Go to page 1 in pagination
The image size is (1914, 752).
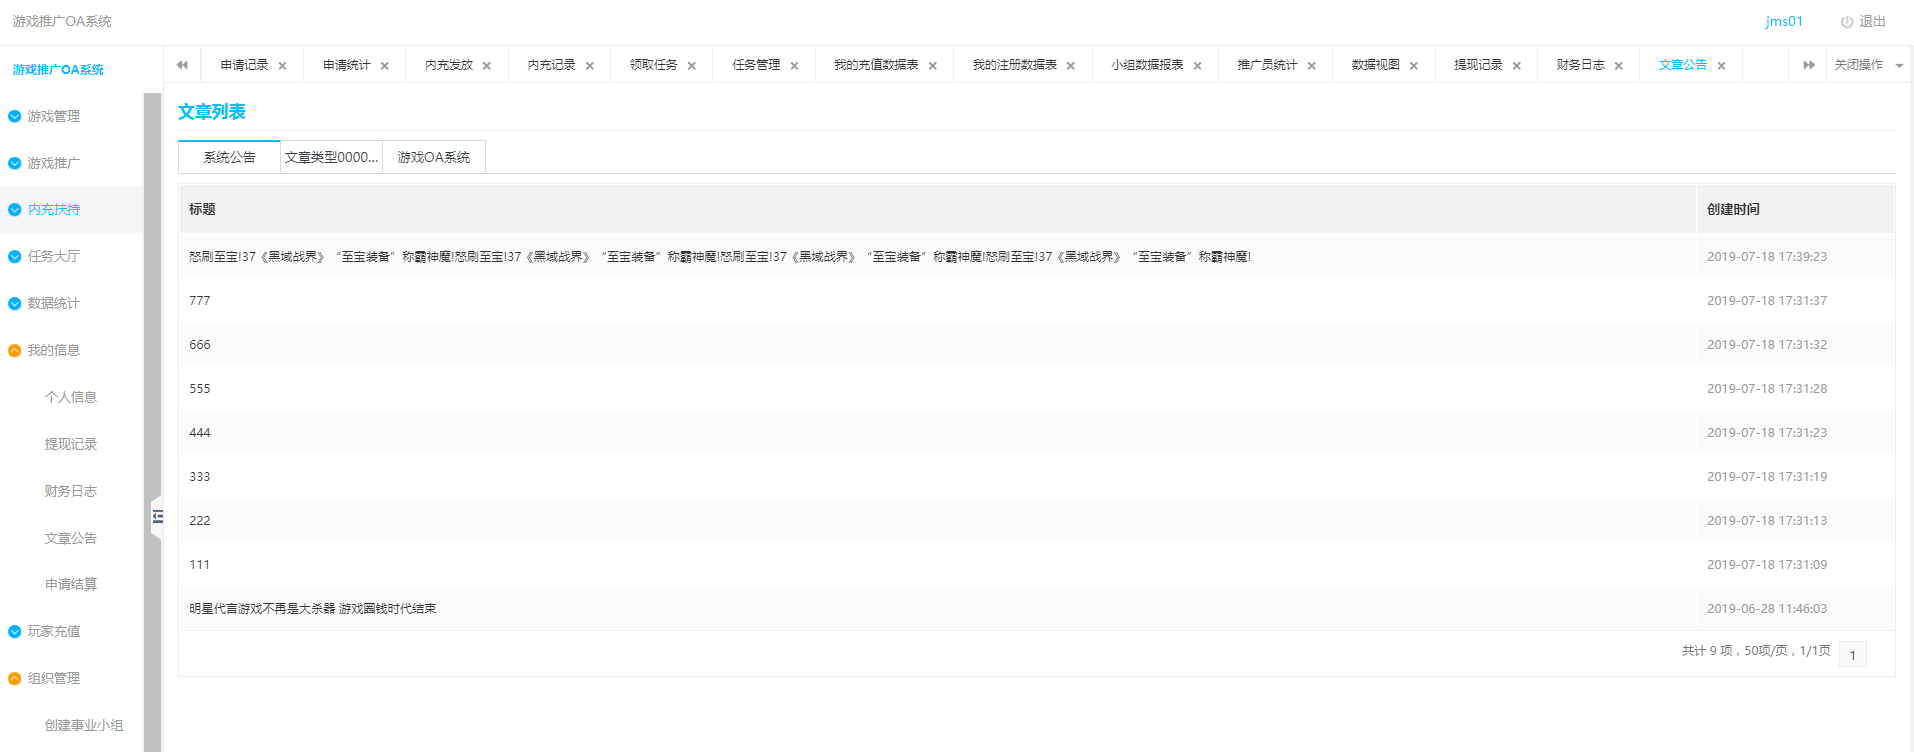[1852, 655]
